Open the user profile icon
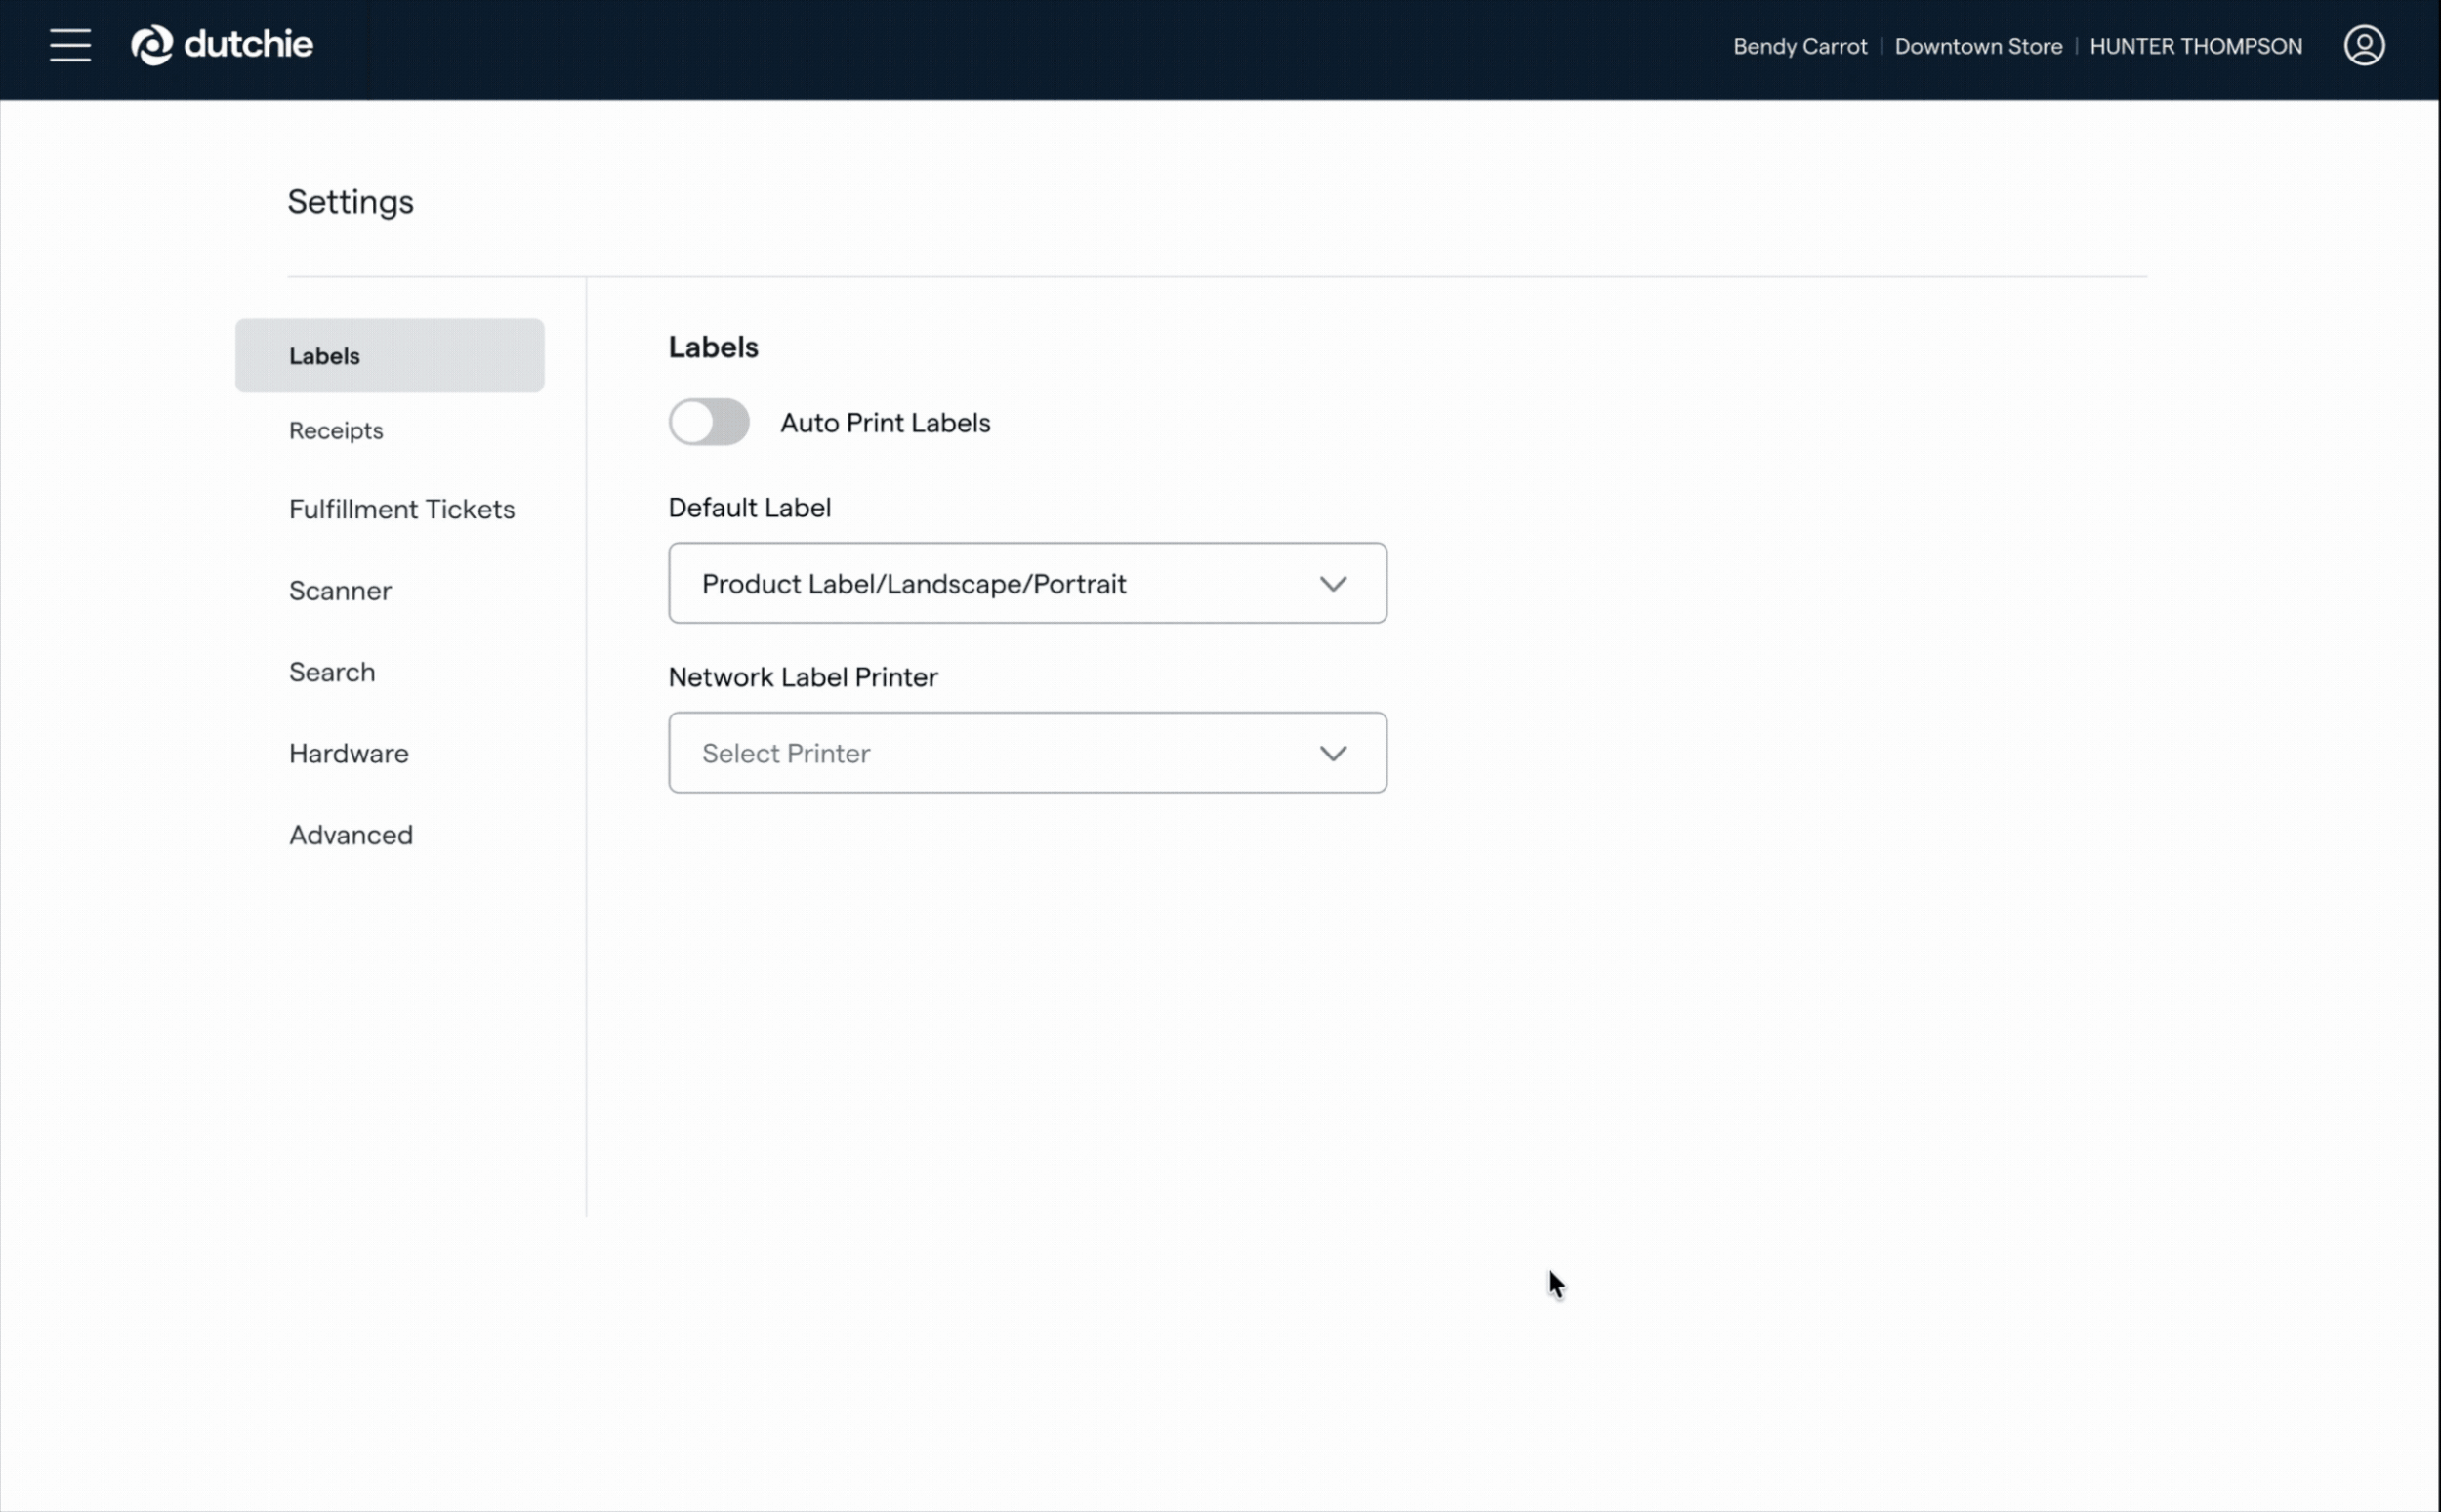Screen dimensions: 2441x1512 point(2364,46)
